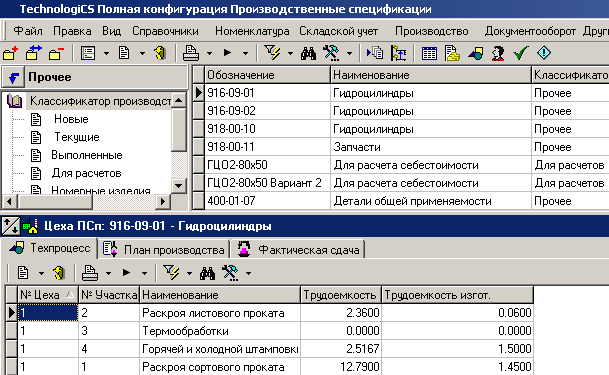Viewport: 609px width, 375px height.
Task: Select Для расчетов tree item
Action: [87, 173]
